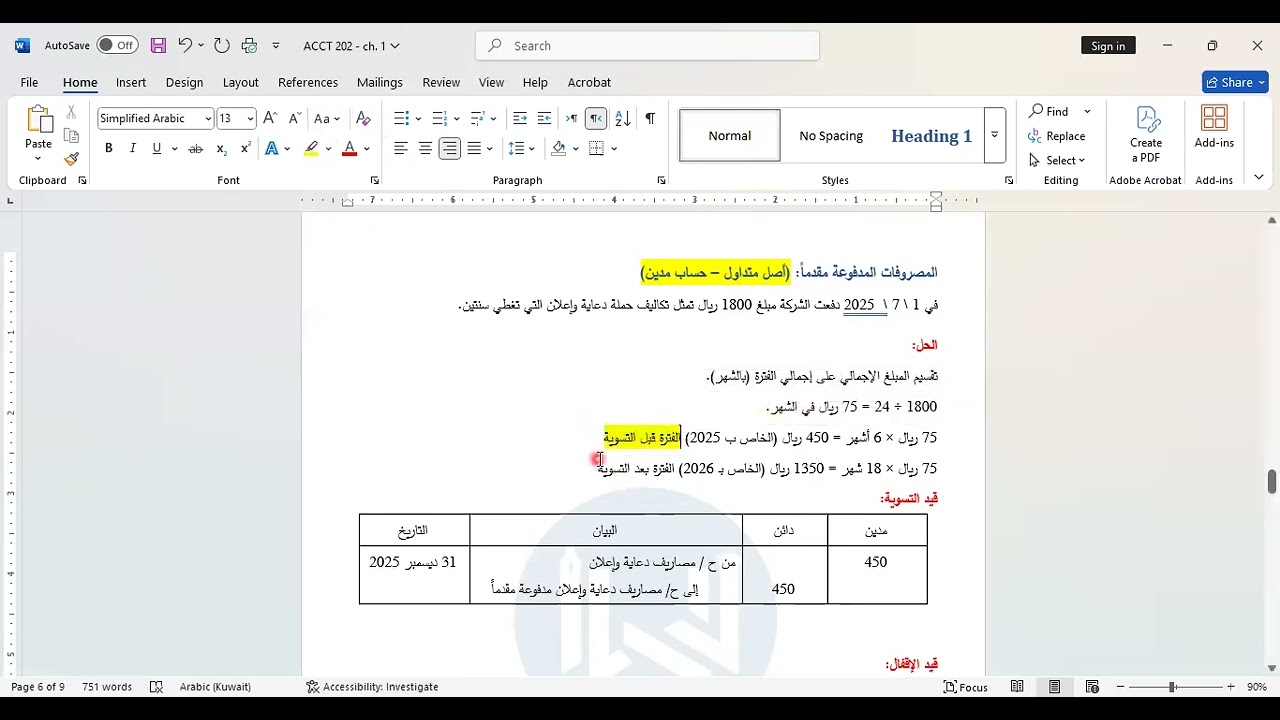Toggle Show/Hide paragraph marks
Screen dimensions: 1280x720
tap(650, 118)
